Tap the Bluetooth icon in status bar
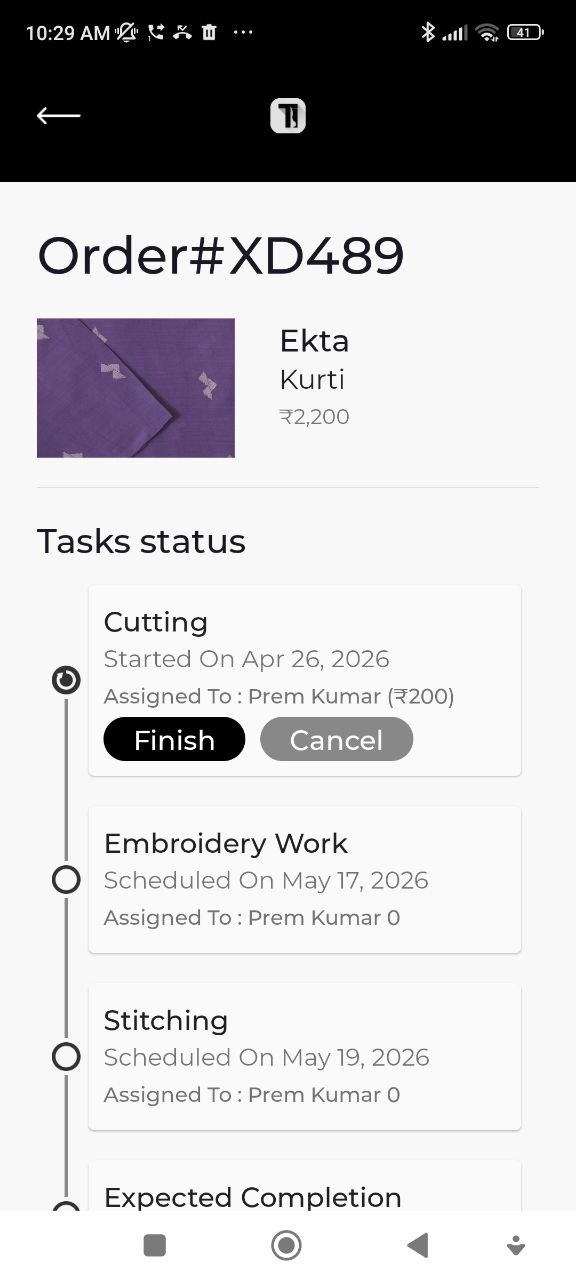Screen dimensions: 576x1280 pos(428,32)
